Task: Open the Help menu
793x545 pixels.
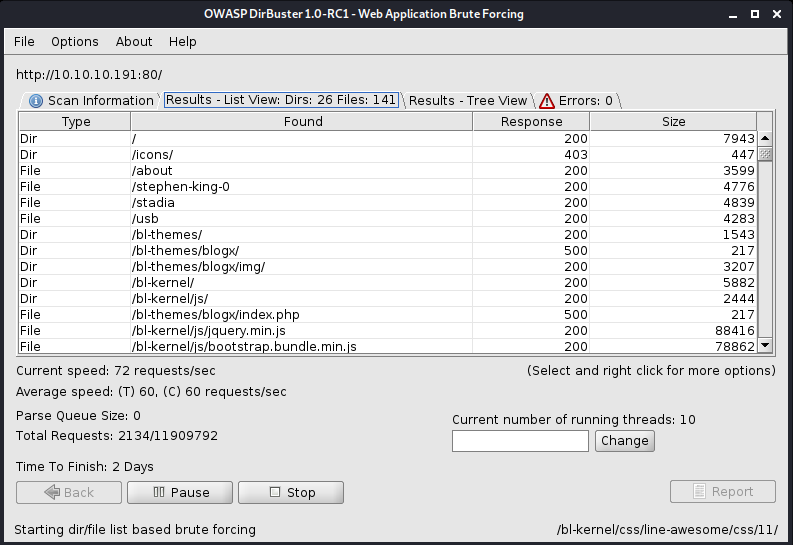Action: pyautogui.click(x=182, y=41)
